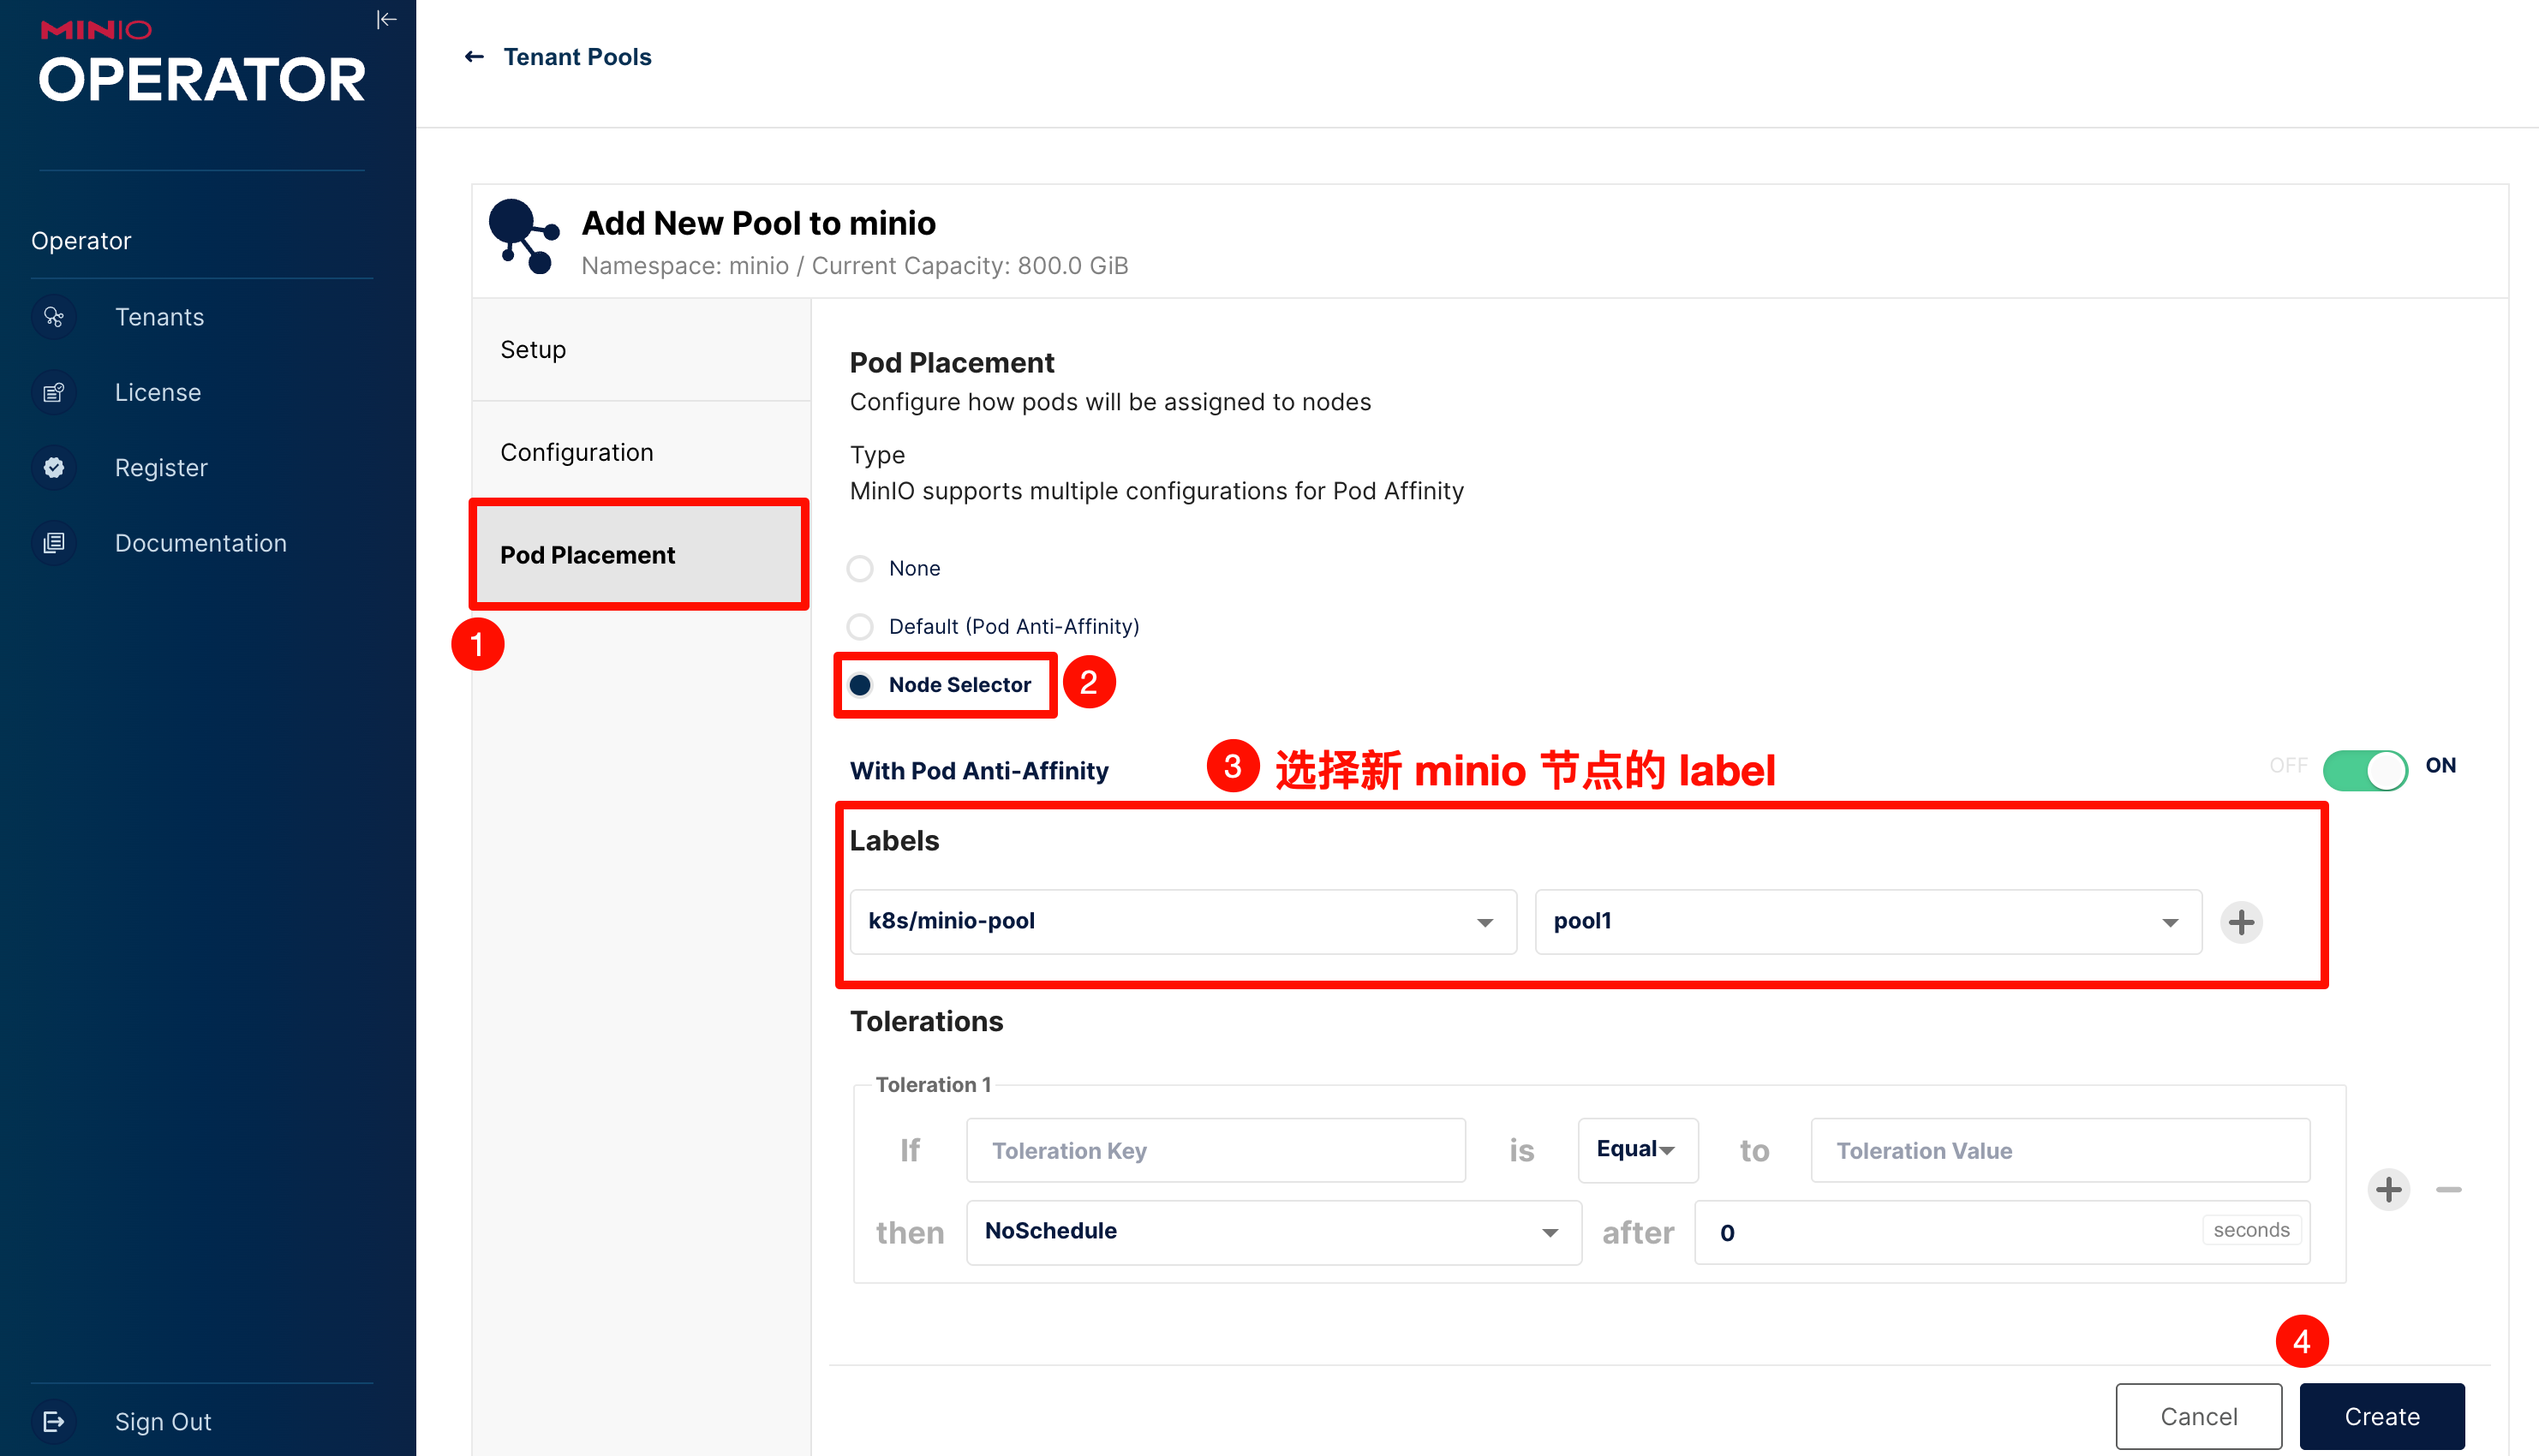The image size is (2539, 1456).
Task: Switch to the Configuration tab
Action: [x=640, y=452]
